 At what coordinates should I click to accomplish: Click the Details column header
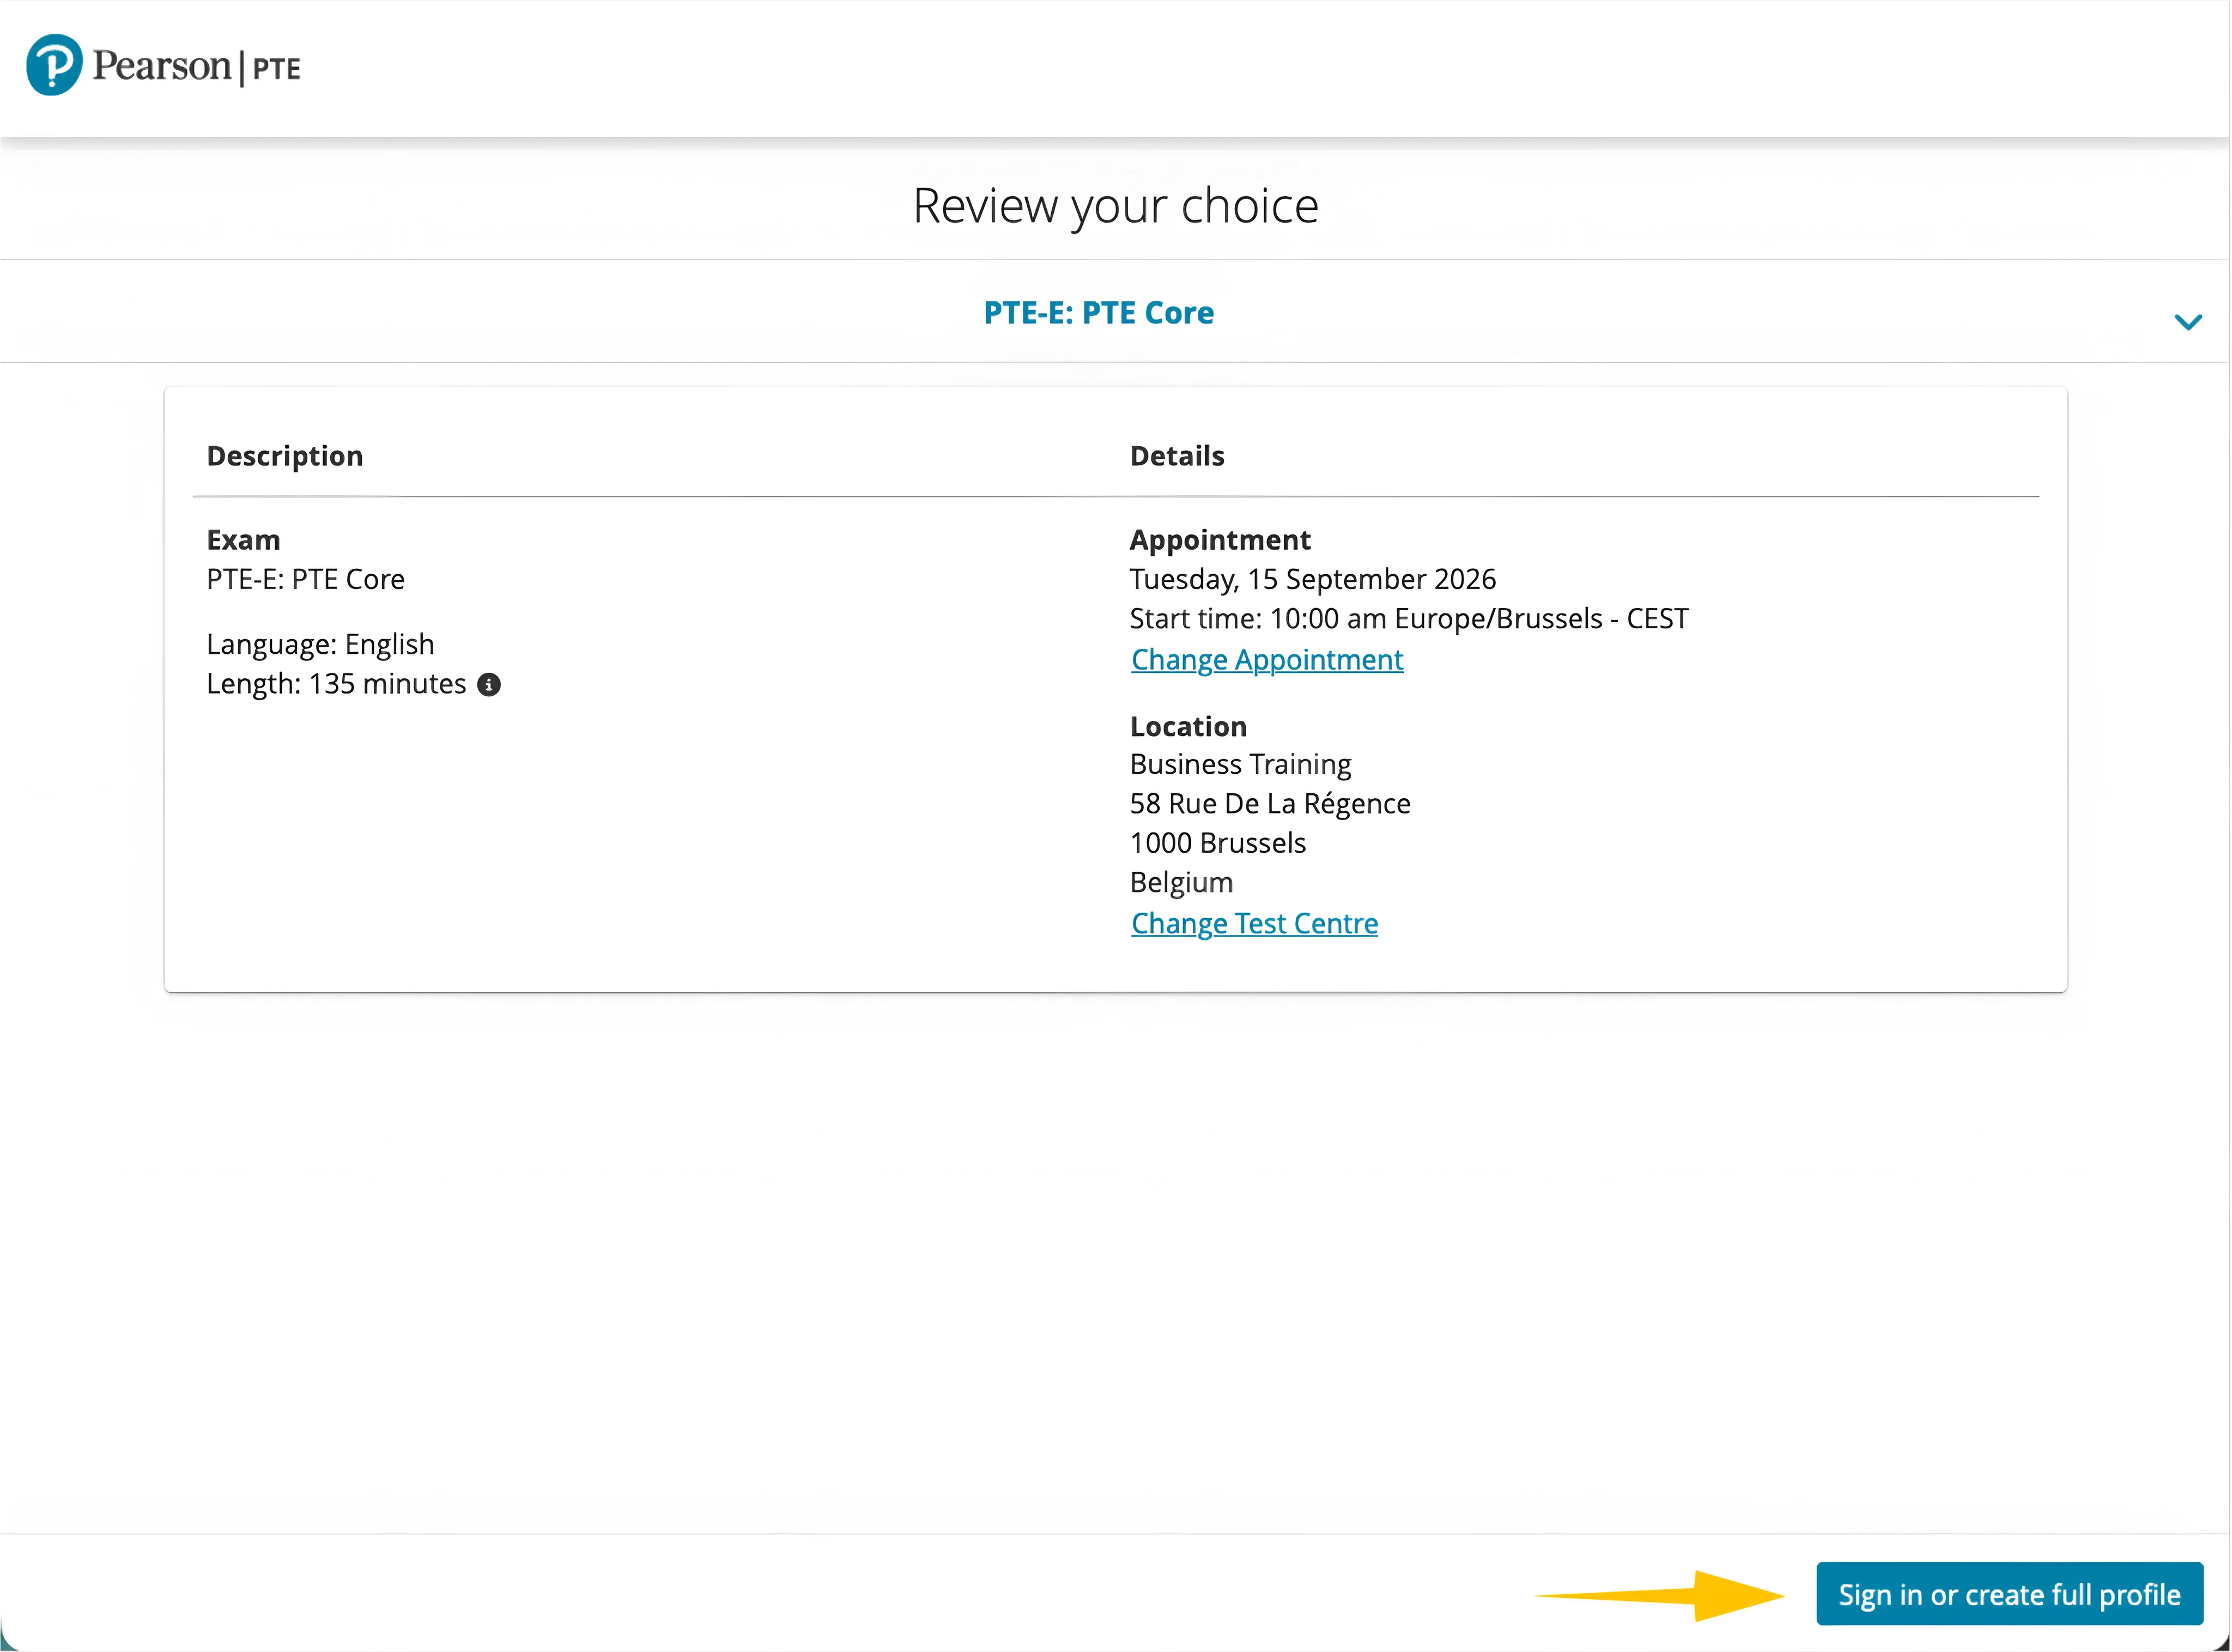[1177, 456]
